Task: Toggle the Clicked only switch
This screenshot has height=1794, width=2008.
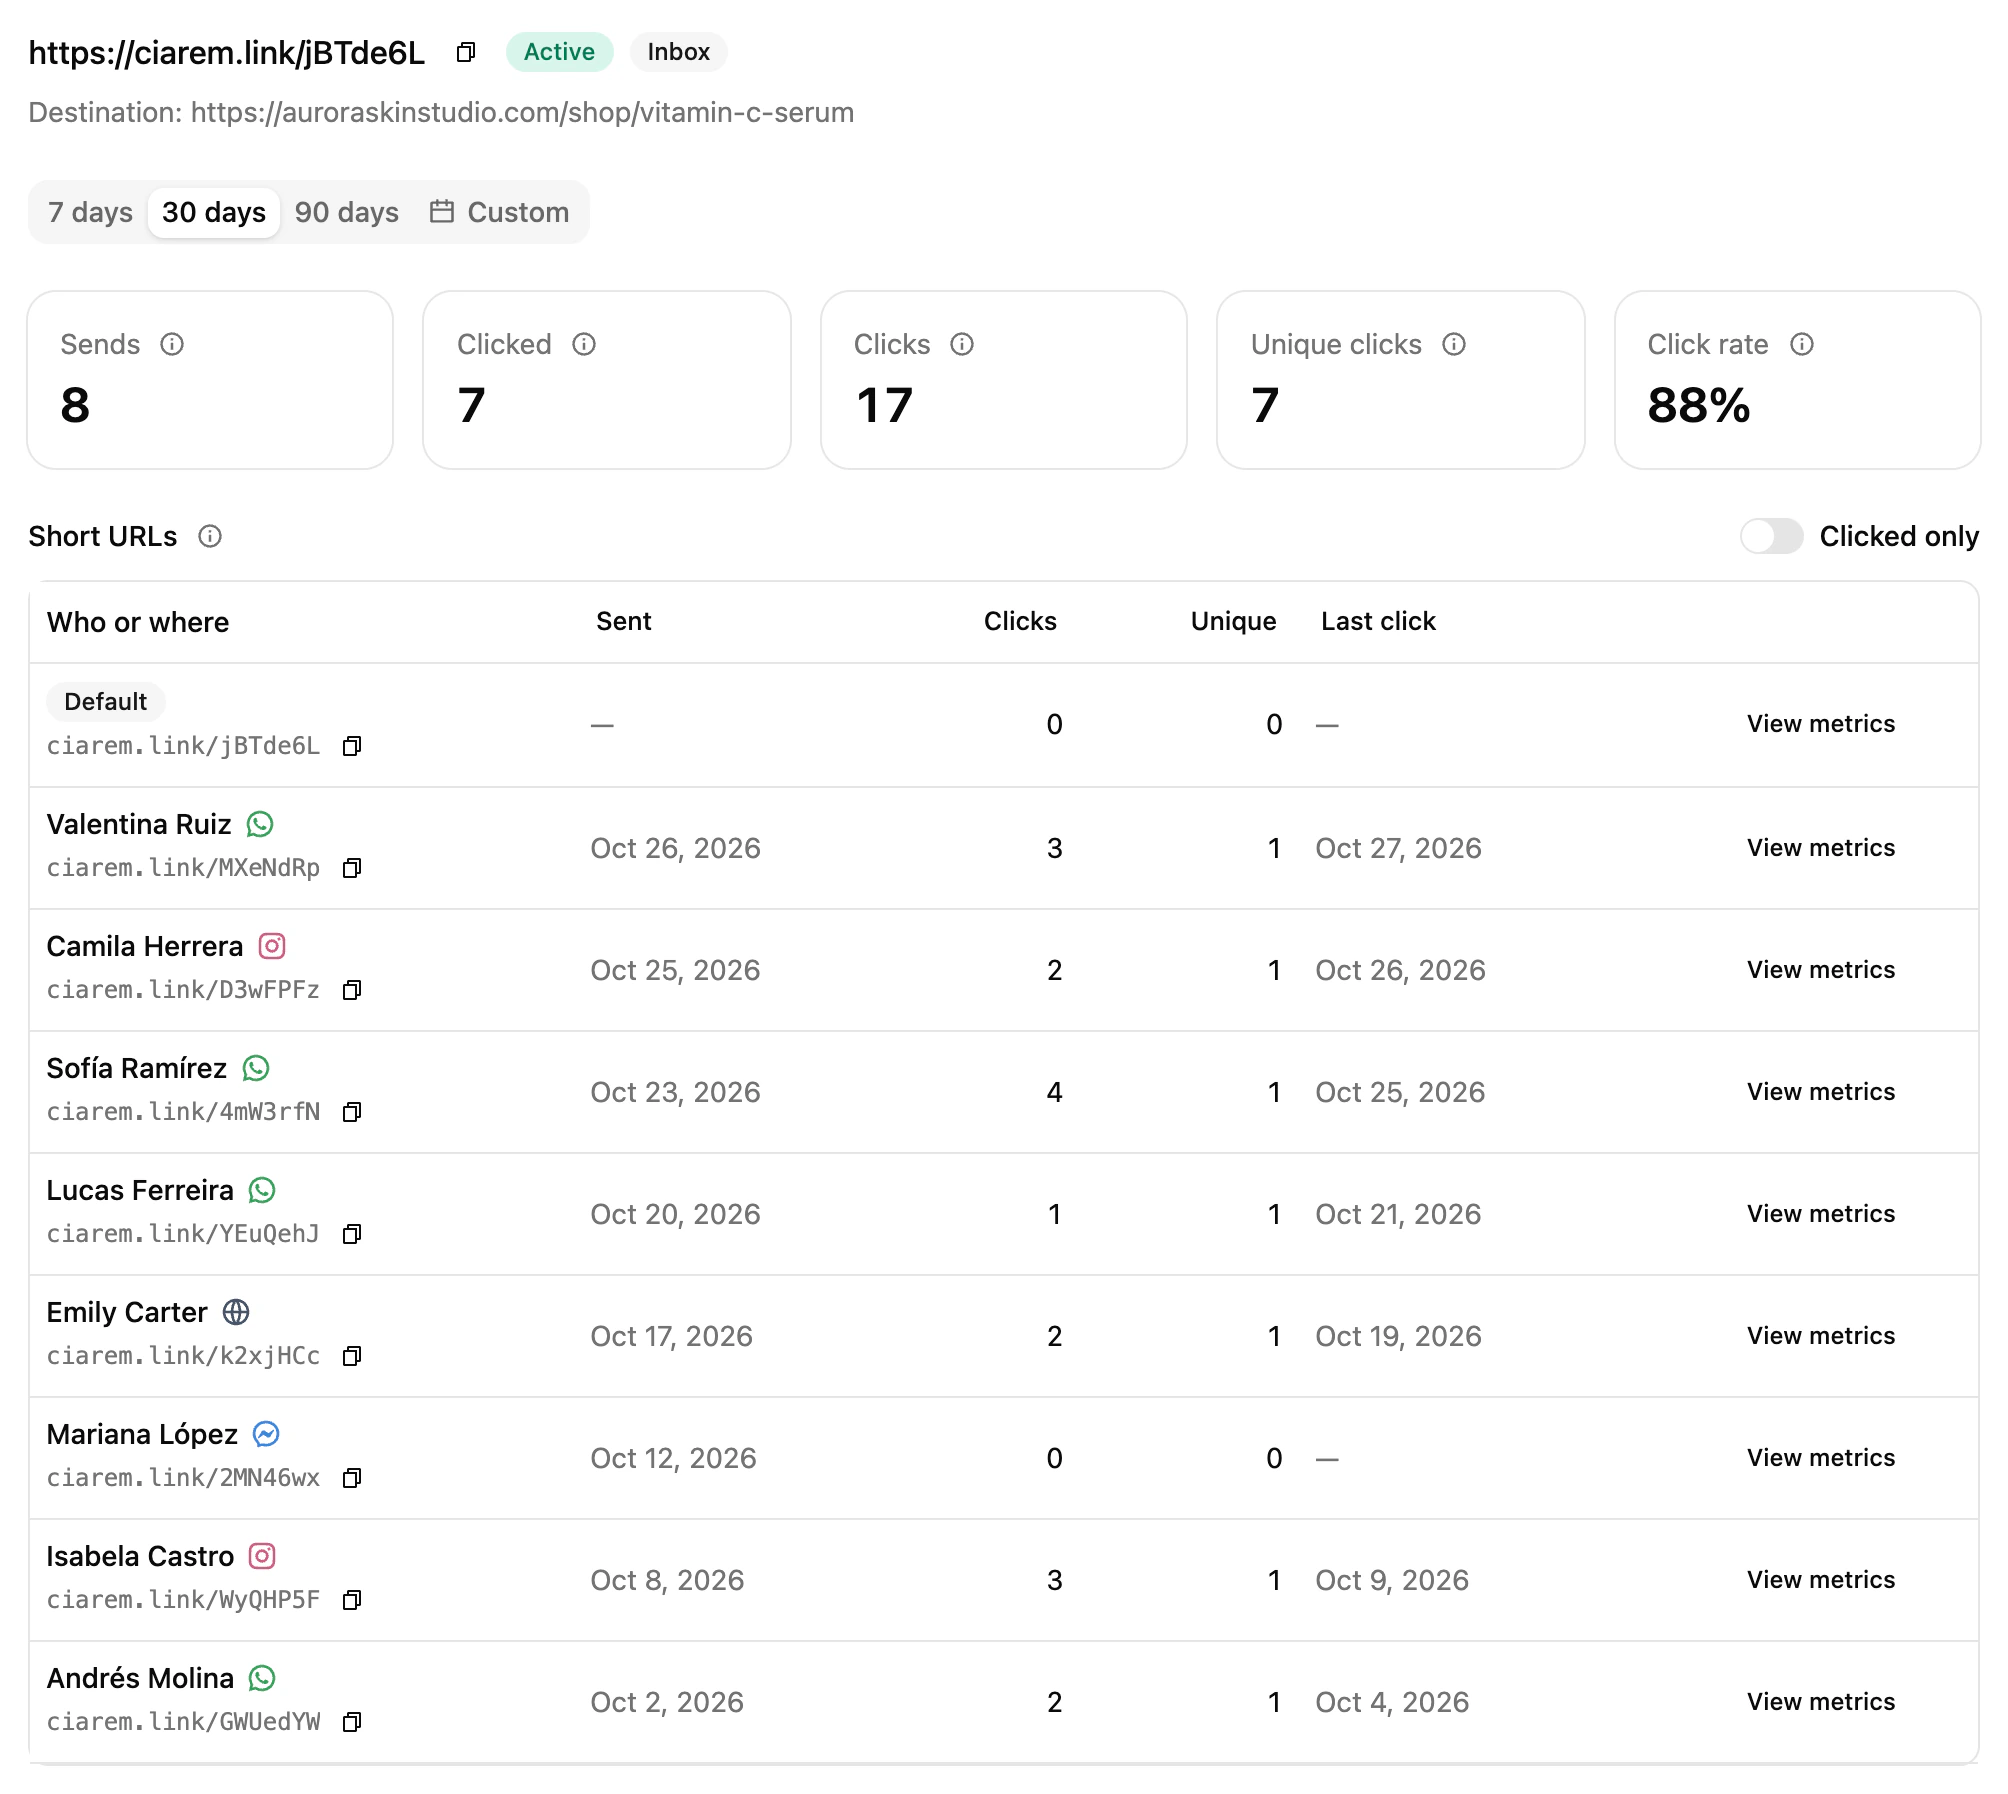Action: click(1771, 536)
